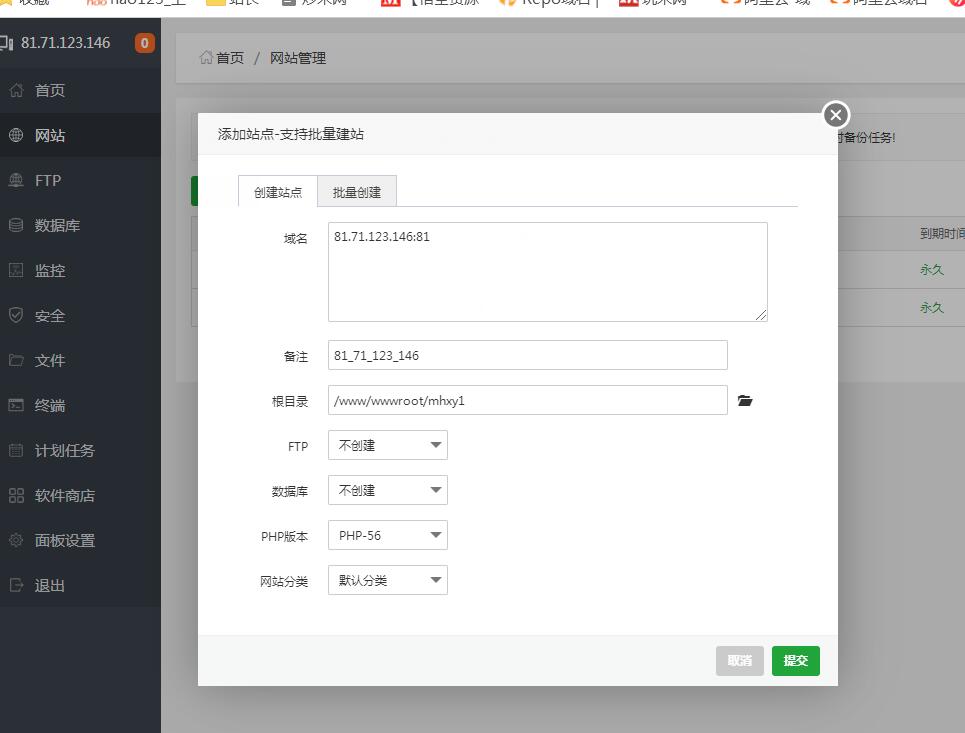Screen dimensions: 965x733
Task: Click the folder icon beside root directory field
Action: 744,401
